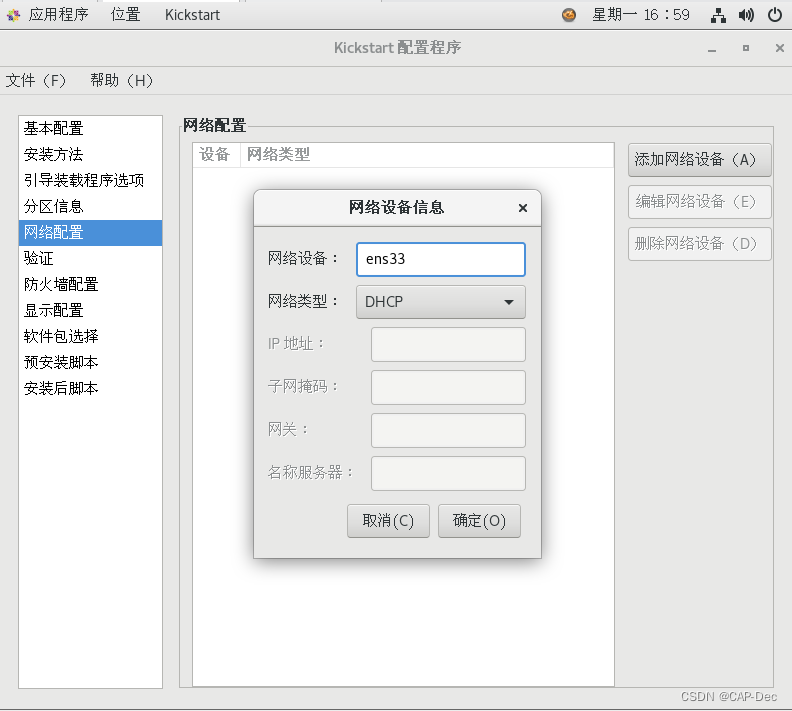Click the IP 地址 input field
Viewport: 792px width, 711px height.
tap(448, 344)
